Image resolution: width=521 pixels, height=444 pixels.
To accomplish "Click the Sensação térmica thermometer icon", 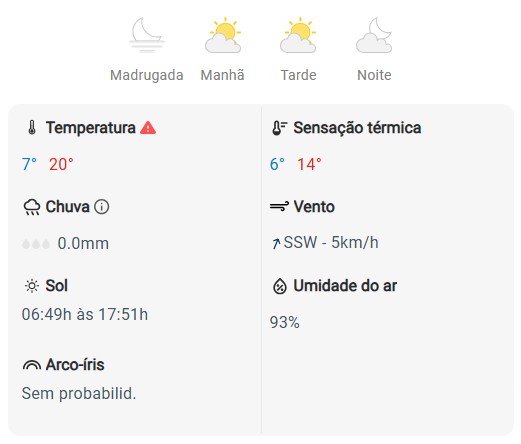I will point(279,128).
